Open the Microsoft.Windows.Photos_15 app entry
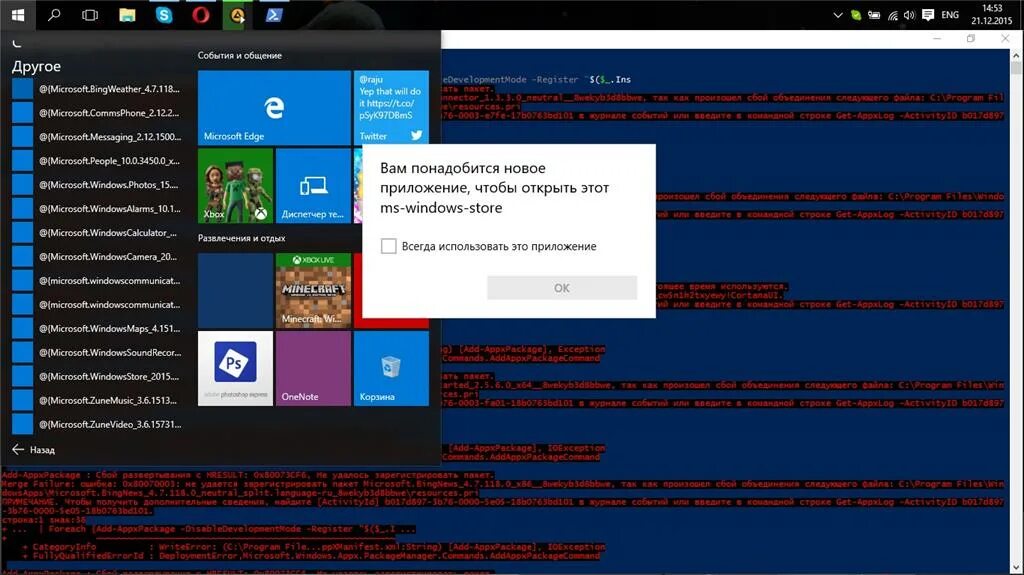This screenshot has height=575, width=1024. coord(97,185)
